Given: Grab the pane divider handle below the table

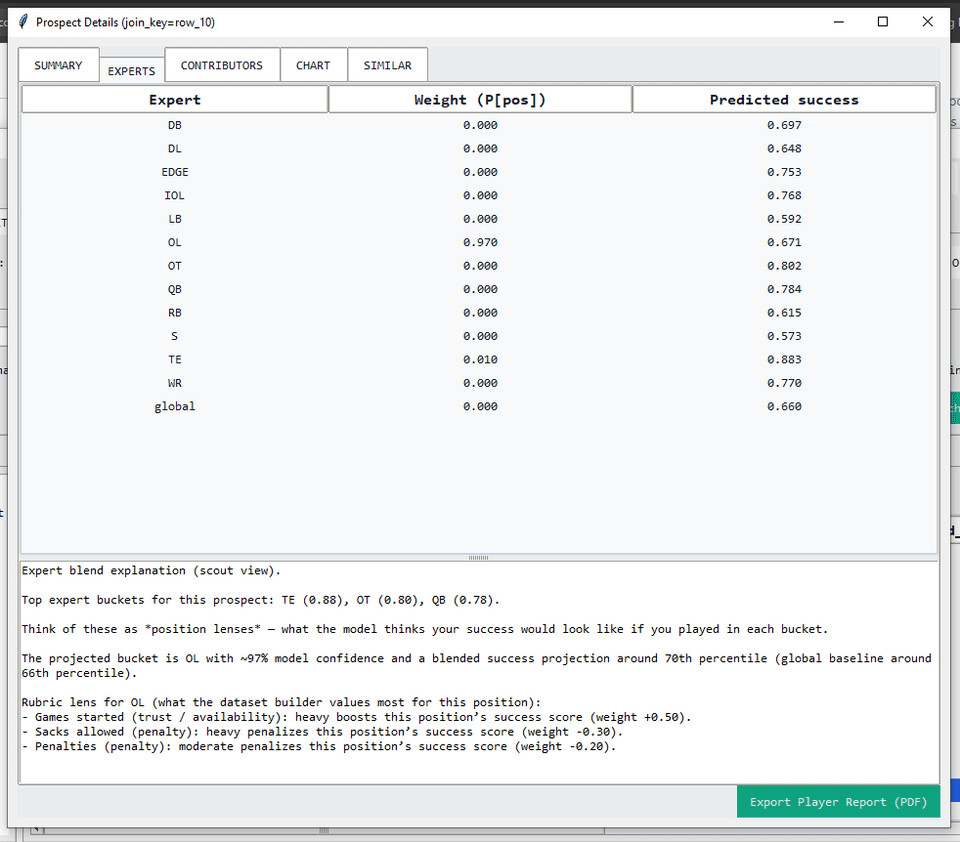Looking at the screenshot, I should click(479, 557).
